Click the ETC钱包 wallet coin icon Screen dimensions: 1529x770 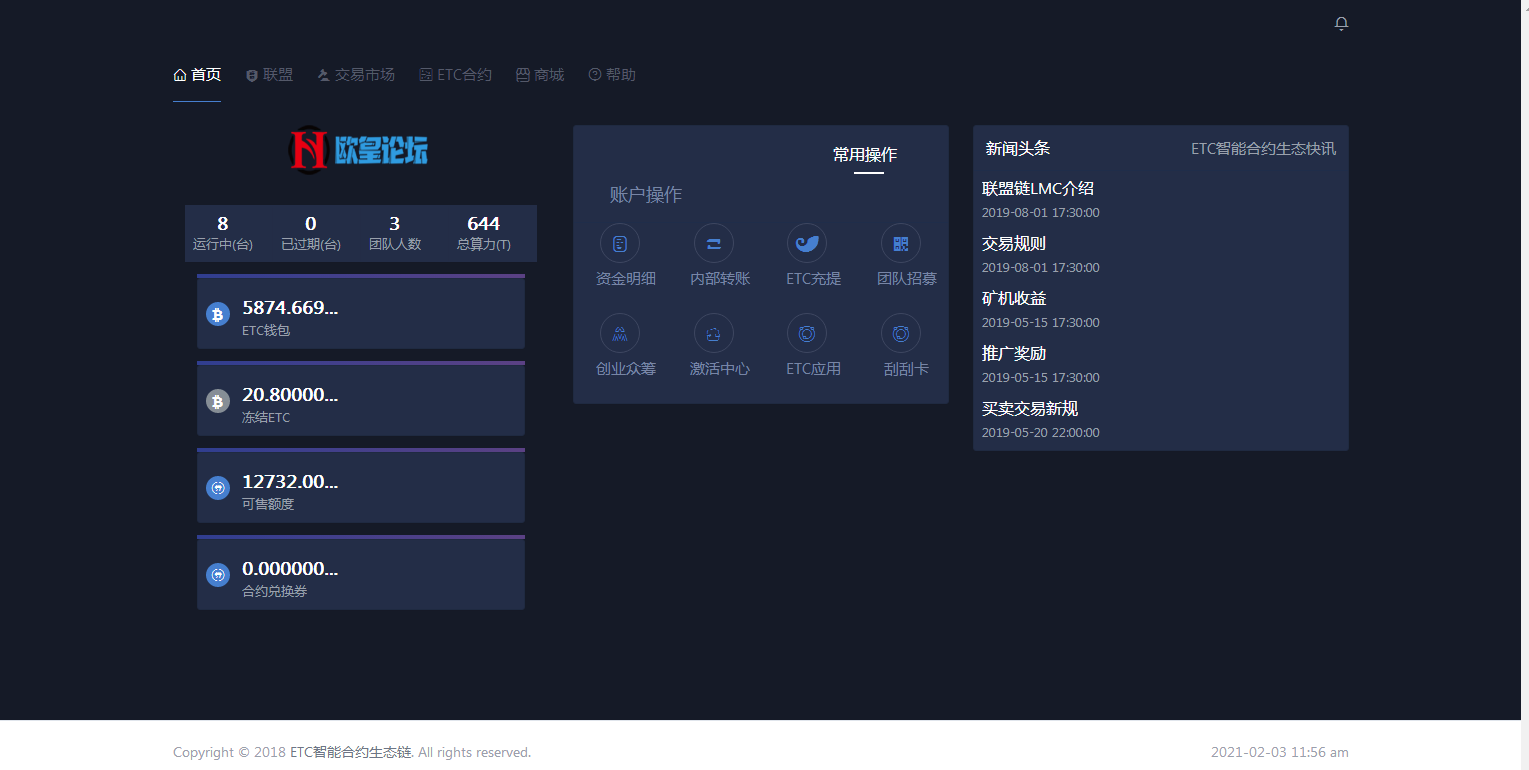tap(218, 313)
